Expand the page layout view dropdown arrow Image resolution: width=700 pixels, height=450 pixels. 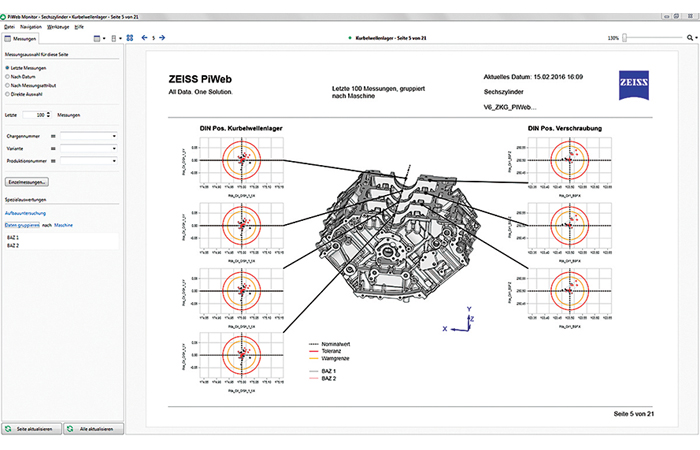(104, 38)
